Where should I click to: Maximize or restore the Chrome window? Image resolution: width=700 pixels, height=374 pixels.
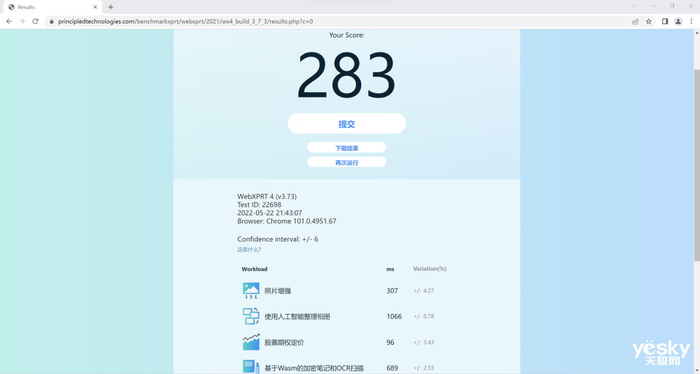point(672,6)
